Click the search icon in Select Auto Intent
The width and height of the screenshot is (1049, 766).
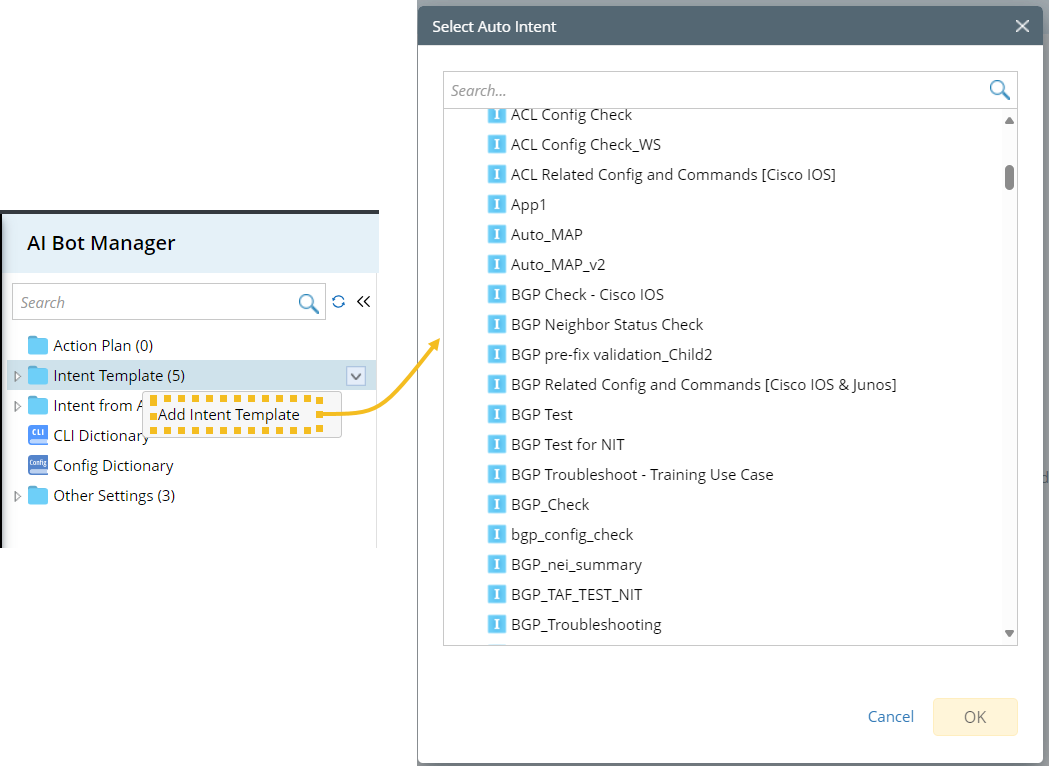point(999,90)
